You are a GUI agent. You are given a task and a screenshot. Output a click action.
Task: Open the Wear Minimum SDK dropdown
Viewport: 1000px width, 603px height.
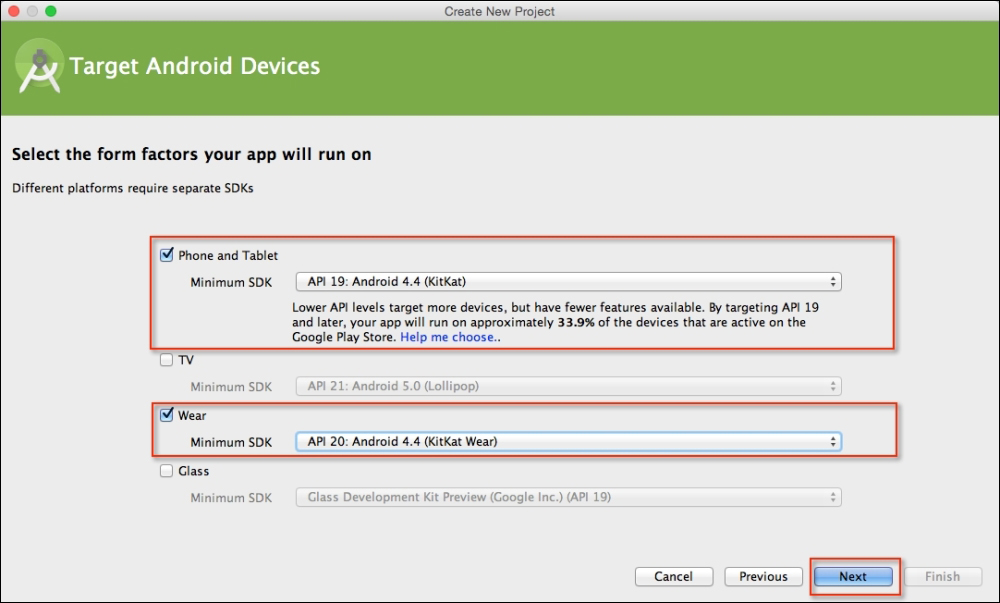tap(568, 442)
